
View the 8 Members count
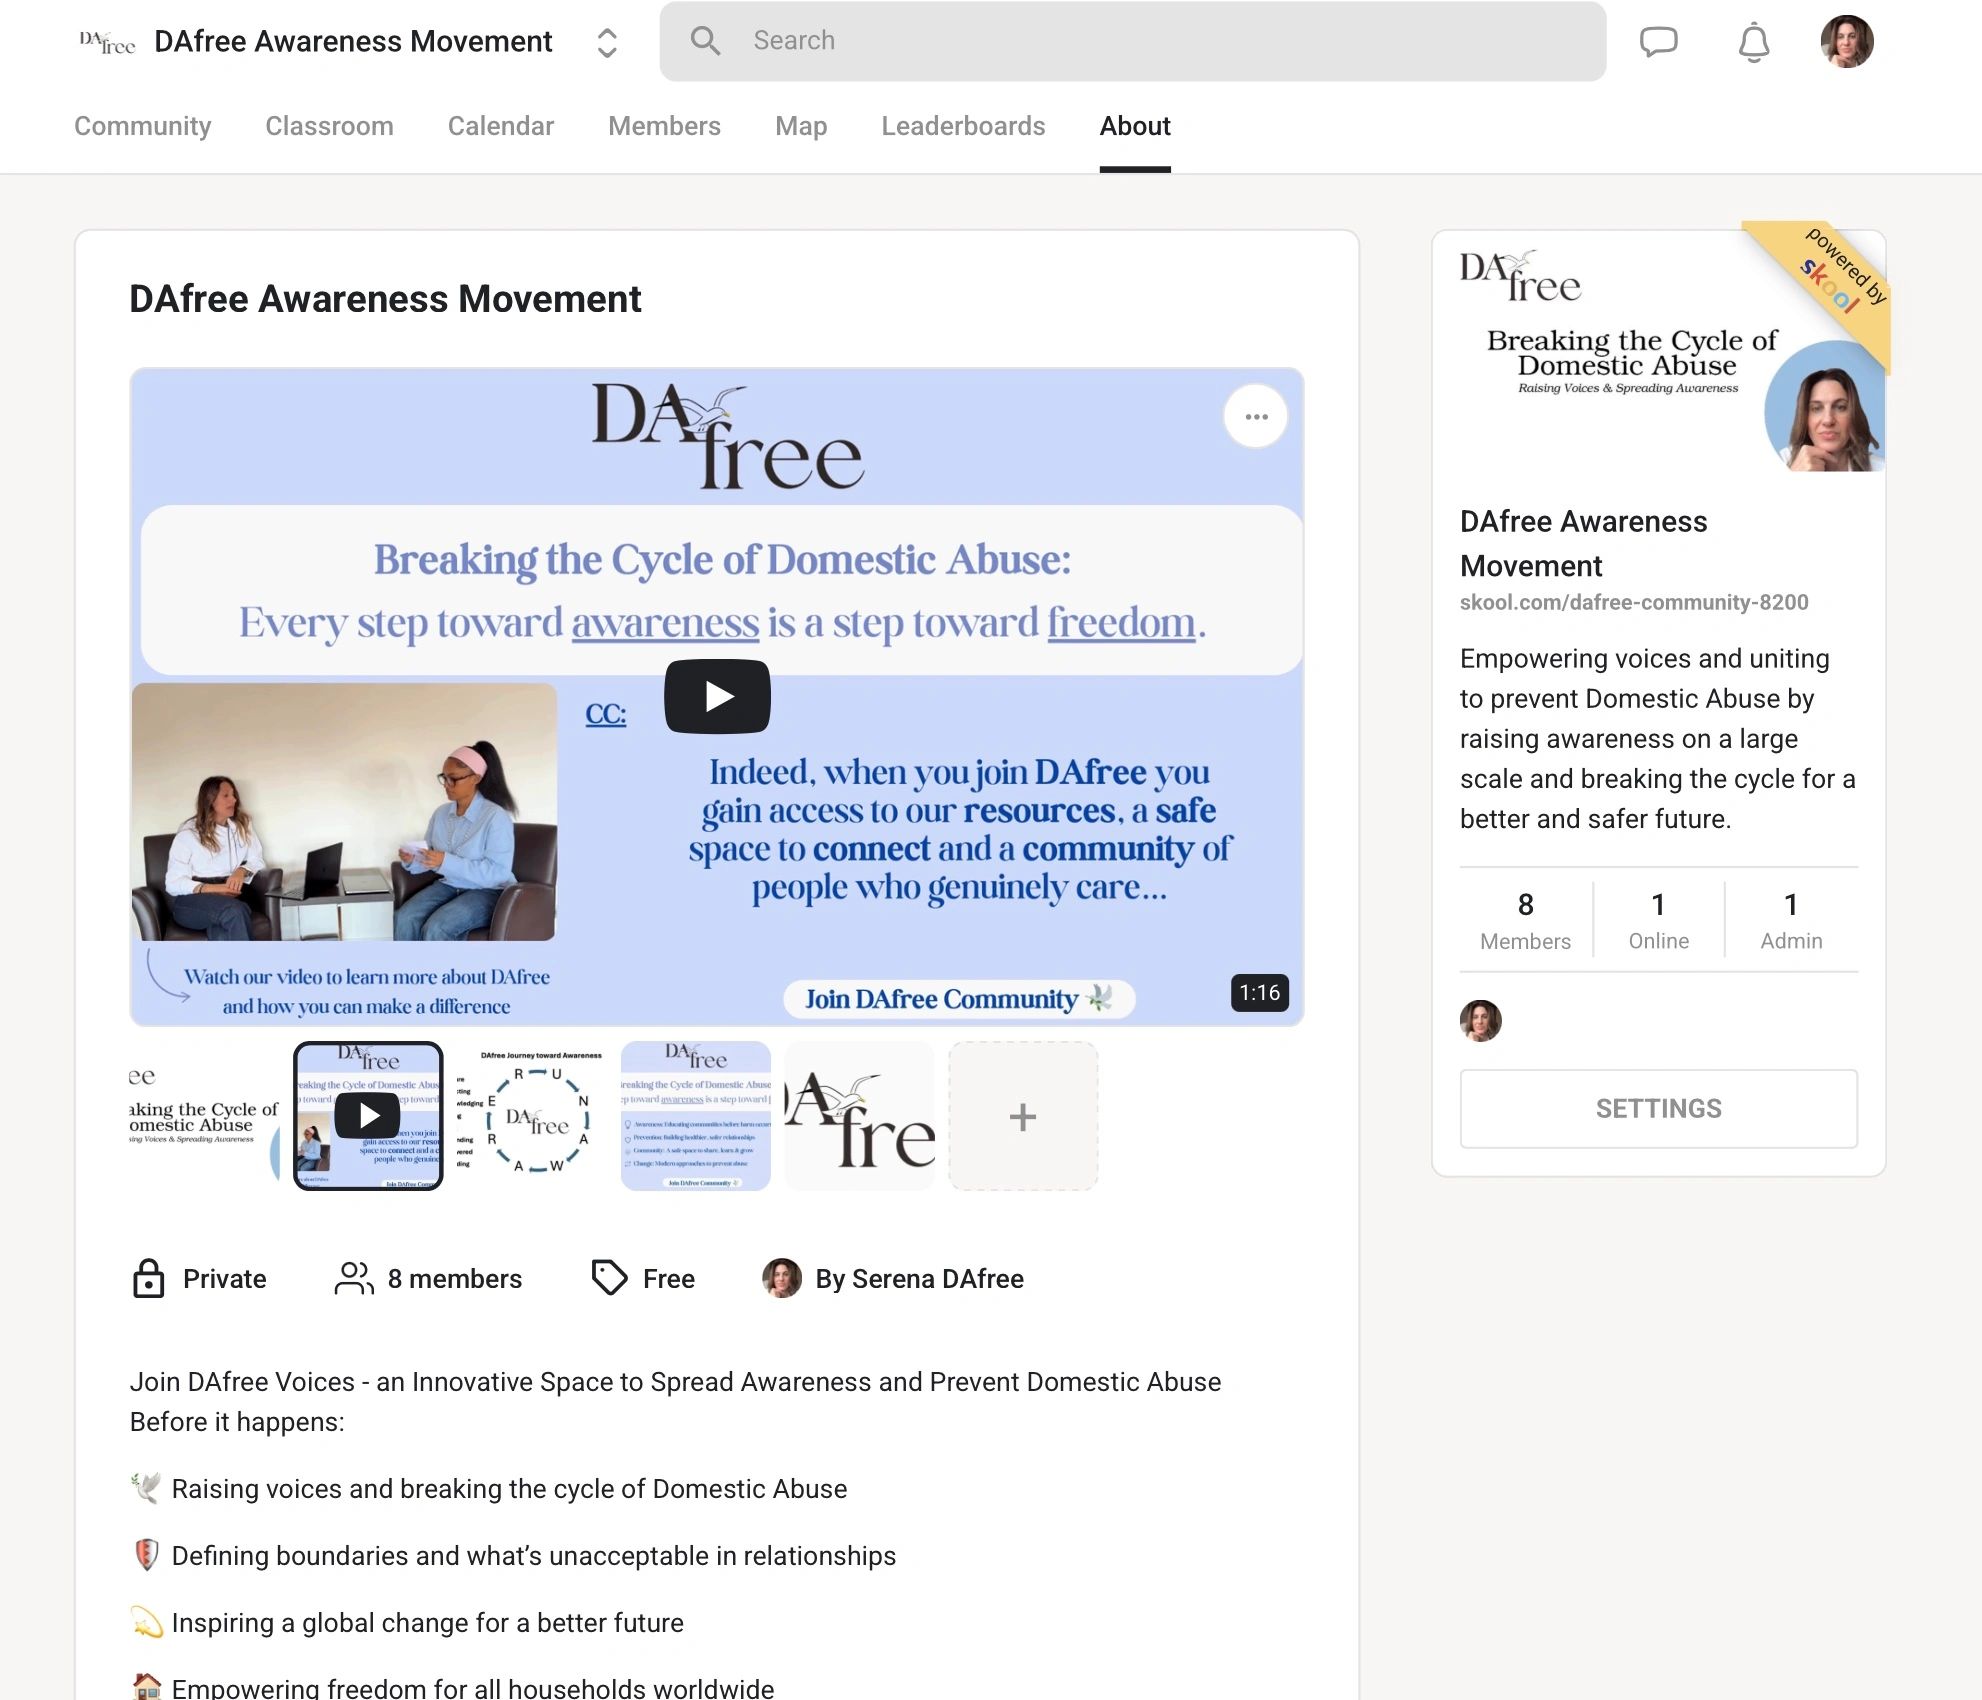[1525, 920]
